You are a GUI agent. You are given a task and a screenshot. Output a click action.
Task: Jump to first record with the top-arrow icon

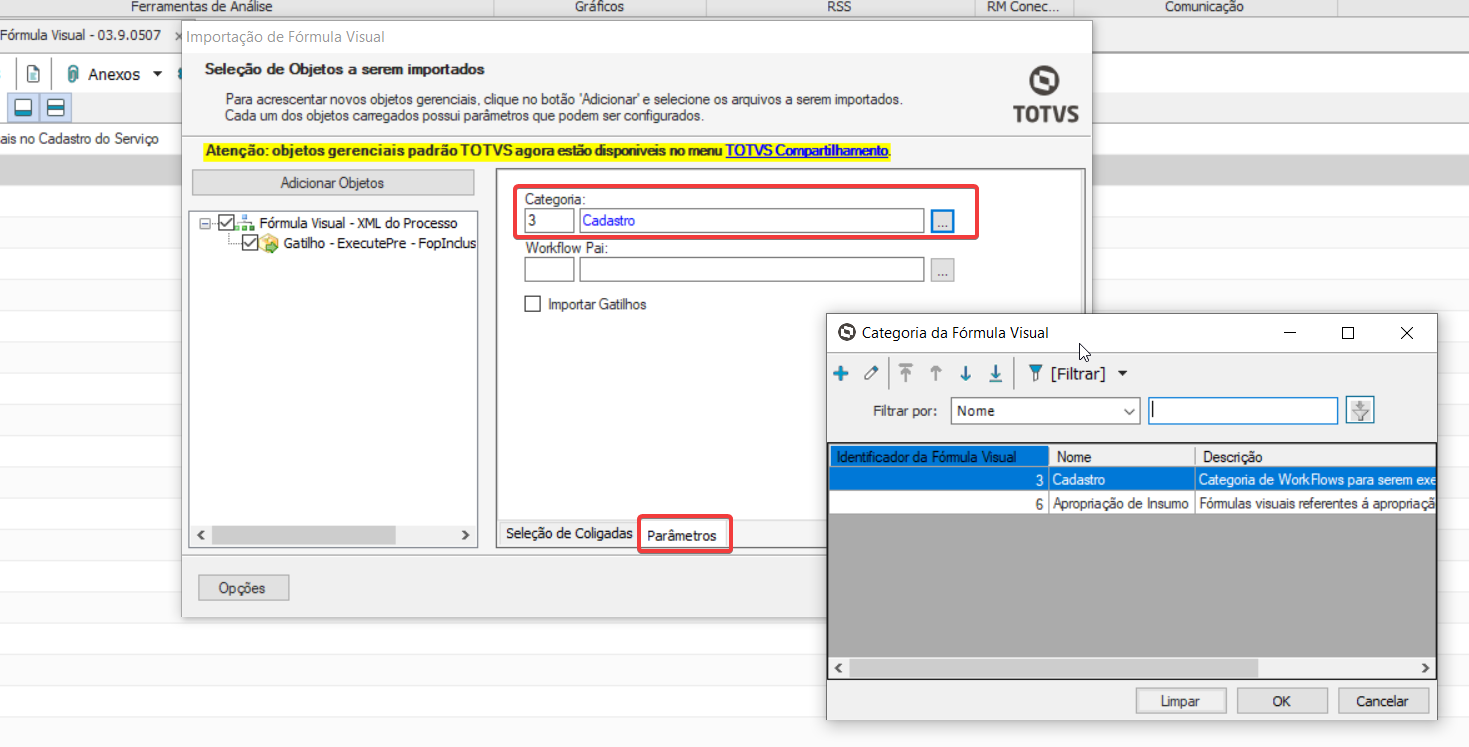906,373
